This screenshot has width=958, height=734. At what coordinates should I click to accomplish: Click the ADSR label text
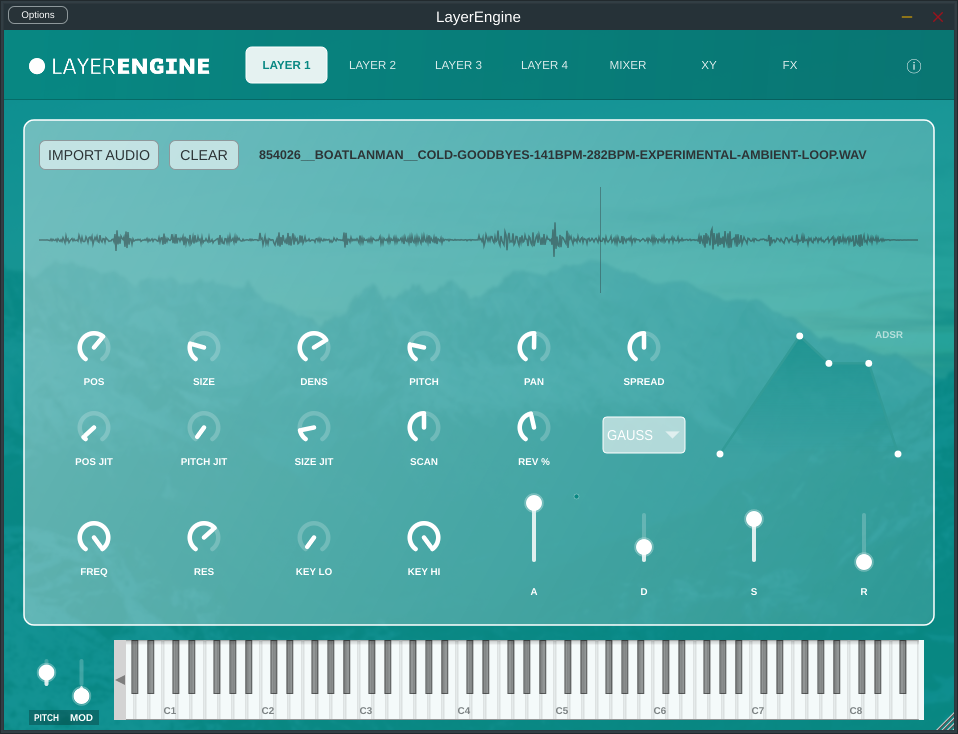888,335
